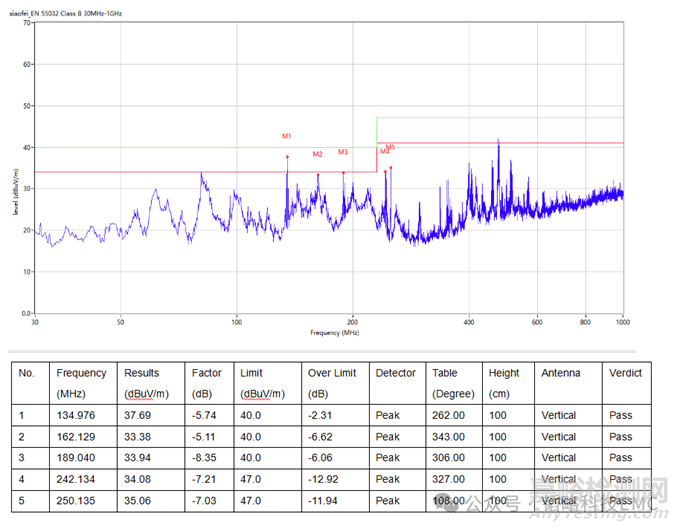Select the -7.03 factor value
Viewport: 680px width, 531px height.
tap(203, 500)
